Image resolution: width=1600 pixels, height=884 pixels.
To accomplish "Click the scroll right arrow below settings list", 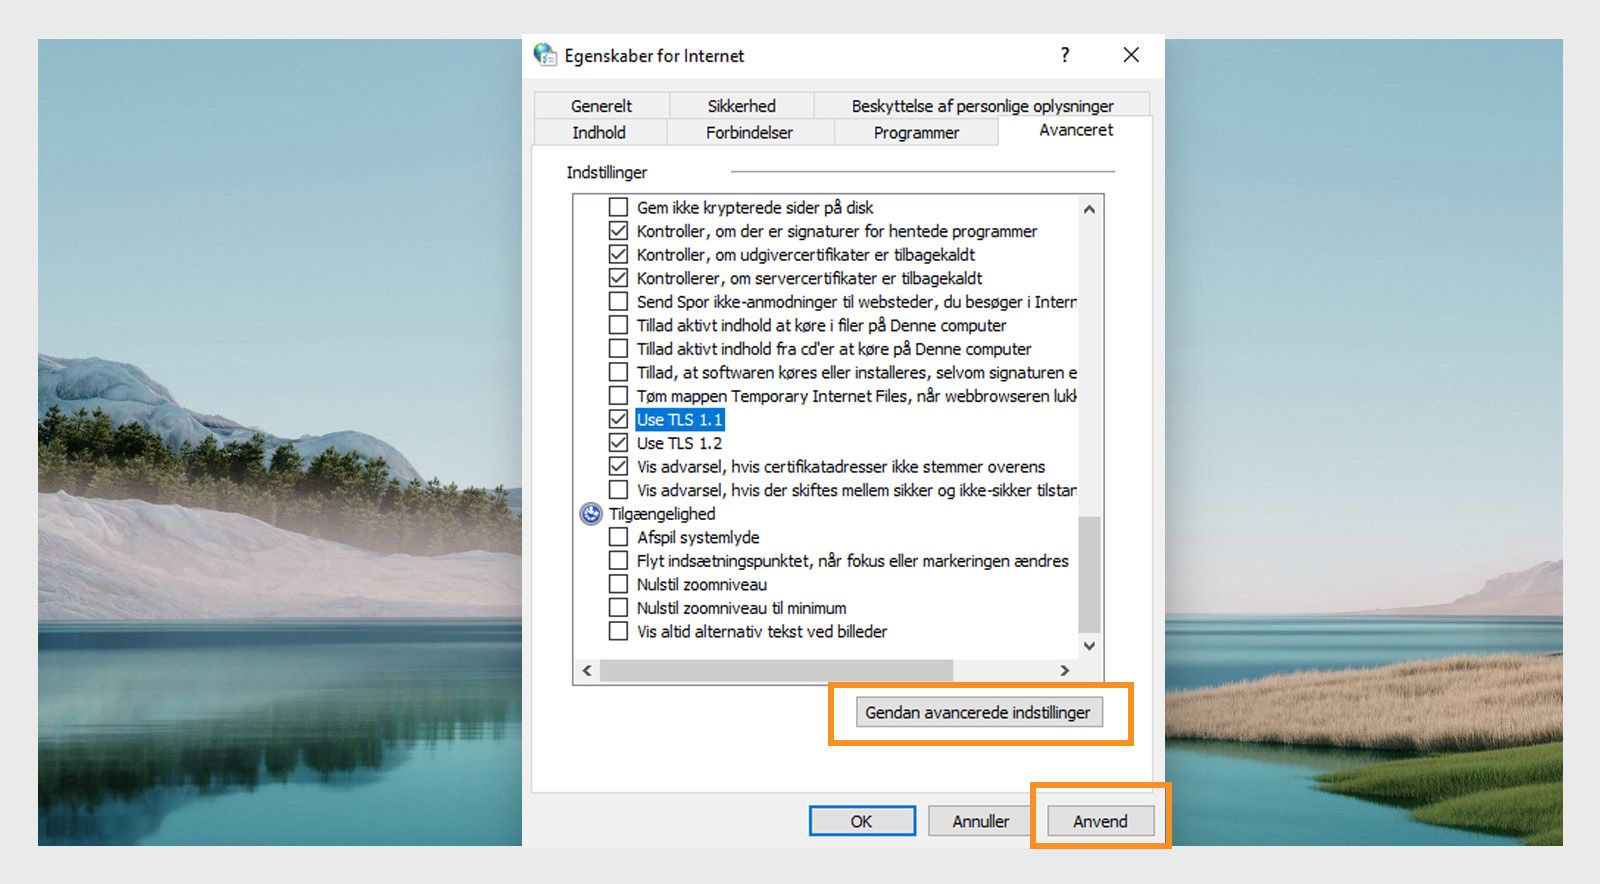I will (x=1065, y=671).
